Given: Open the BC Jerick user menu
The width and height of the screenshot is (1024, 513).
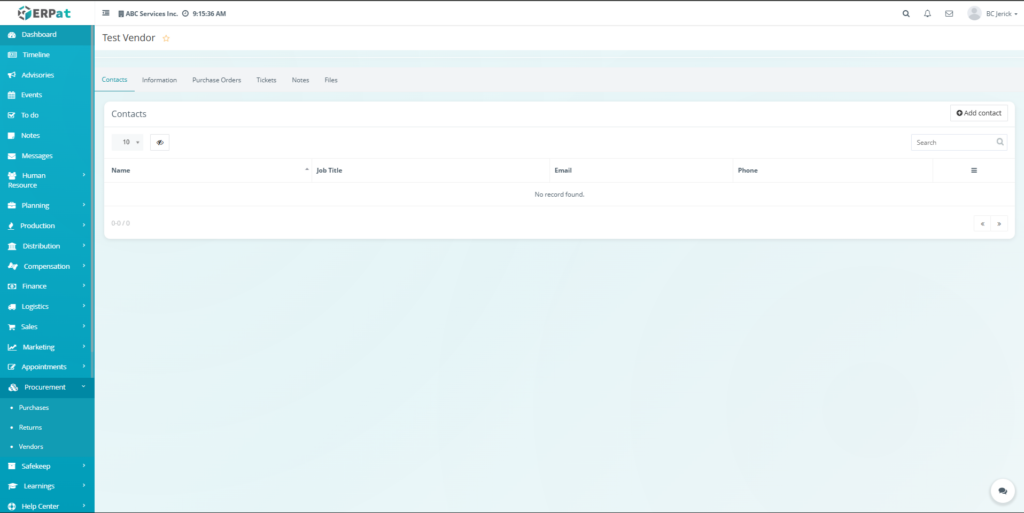Looking at the screenshot, I should 993,14.
